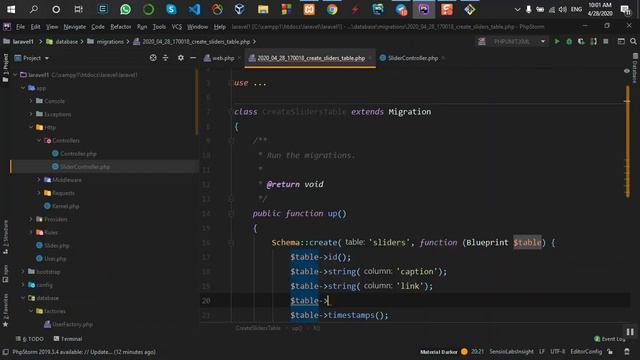Click the Material Darker theme status widget
The width and height of the screenshot is (640, 360).
click(x=439, y=352)
